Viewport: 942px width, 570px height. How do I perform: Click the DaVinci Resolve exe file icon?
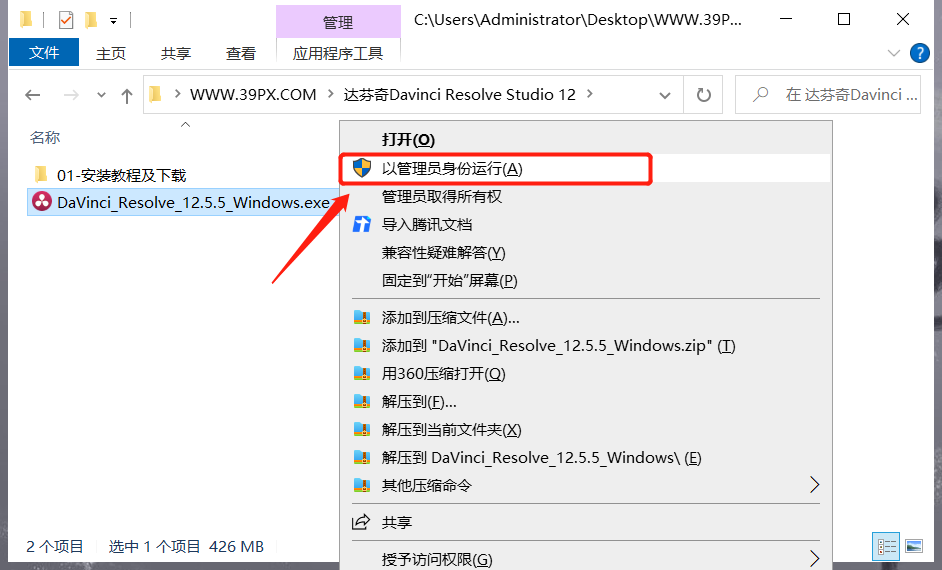41,201
